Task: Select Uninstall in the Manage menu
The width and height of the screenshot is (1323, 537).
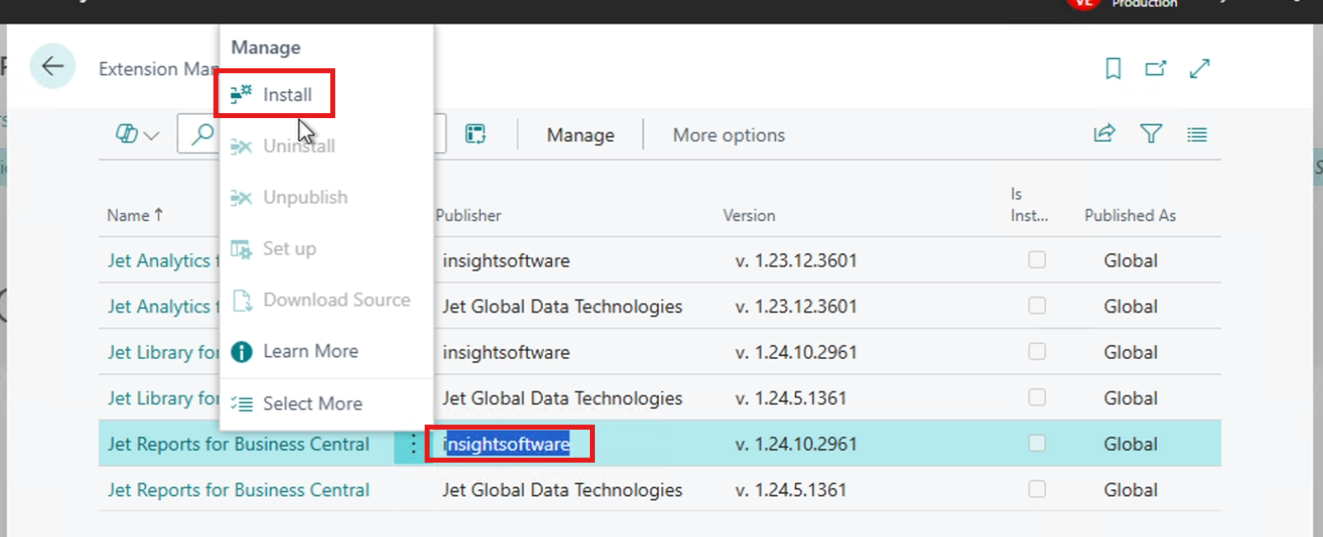Action: [284, 146]
